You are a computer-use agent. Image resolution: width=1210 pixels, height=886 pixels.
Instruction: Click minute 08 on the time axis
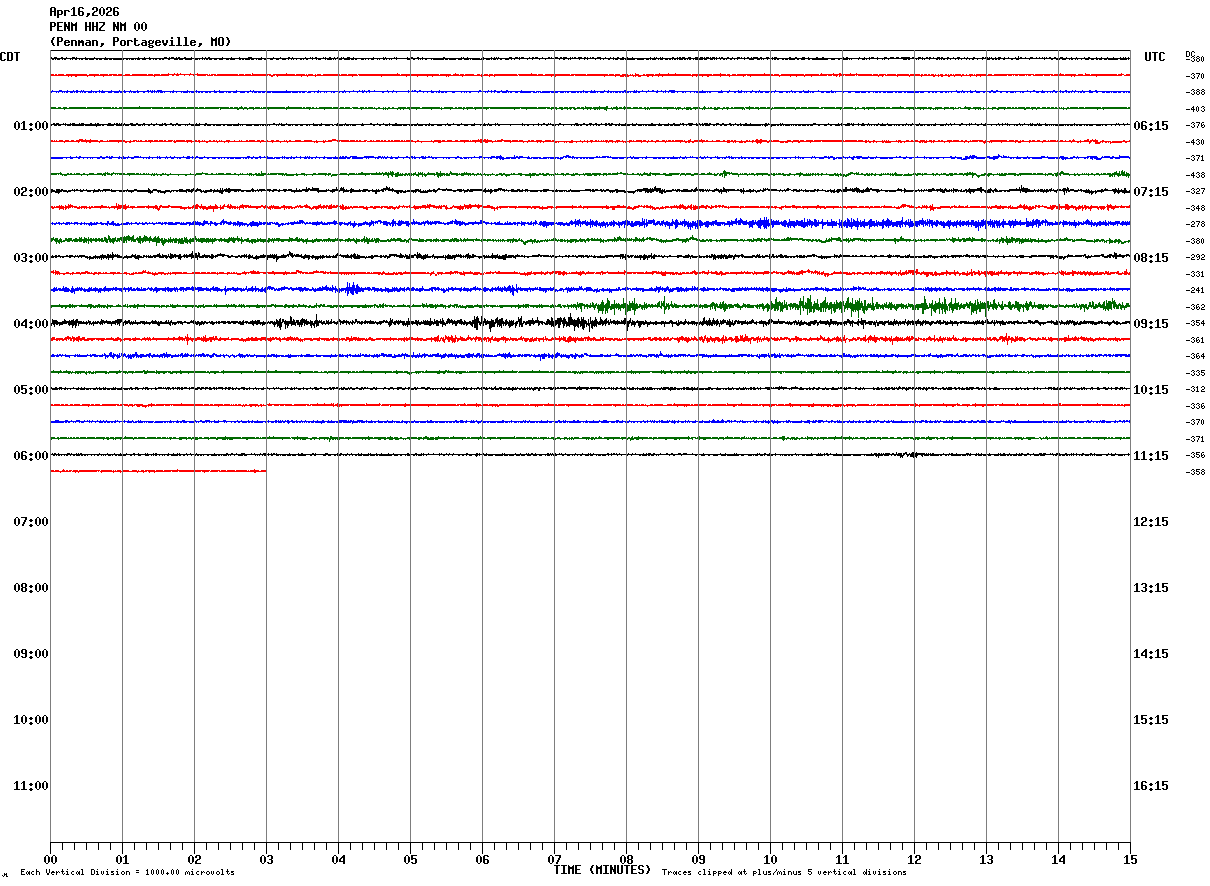pos(626,860)
